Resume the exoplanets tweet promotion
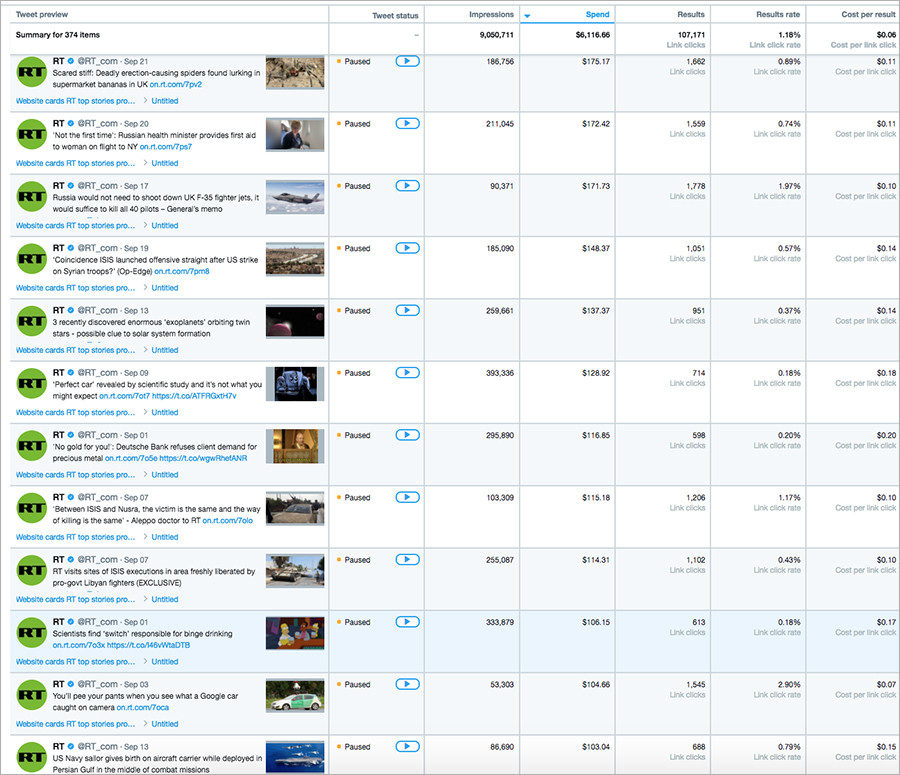The height and width of the screenshot is (775, 900). coord(407,310)
